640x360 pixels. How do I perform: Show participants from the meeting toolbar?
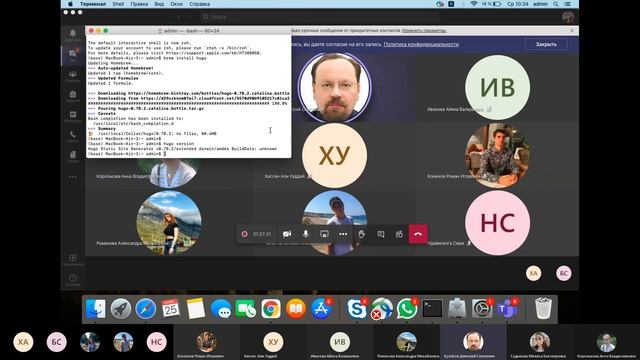399,234
